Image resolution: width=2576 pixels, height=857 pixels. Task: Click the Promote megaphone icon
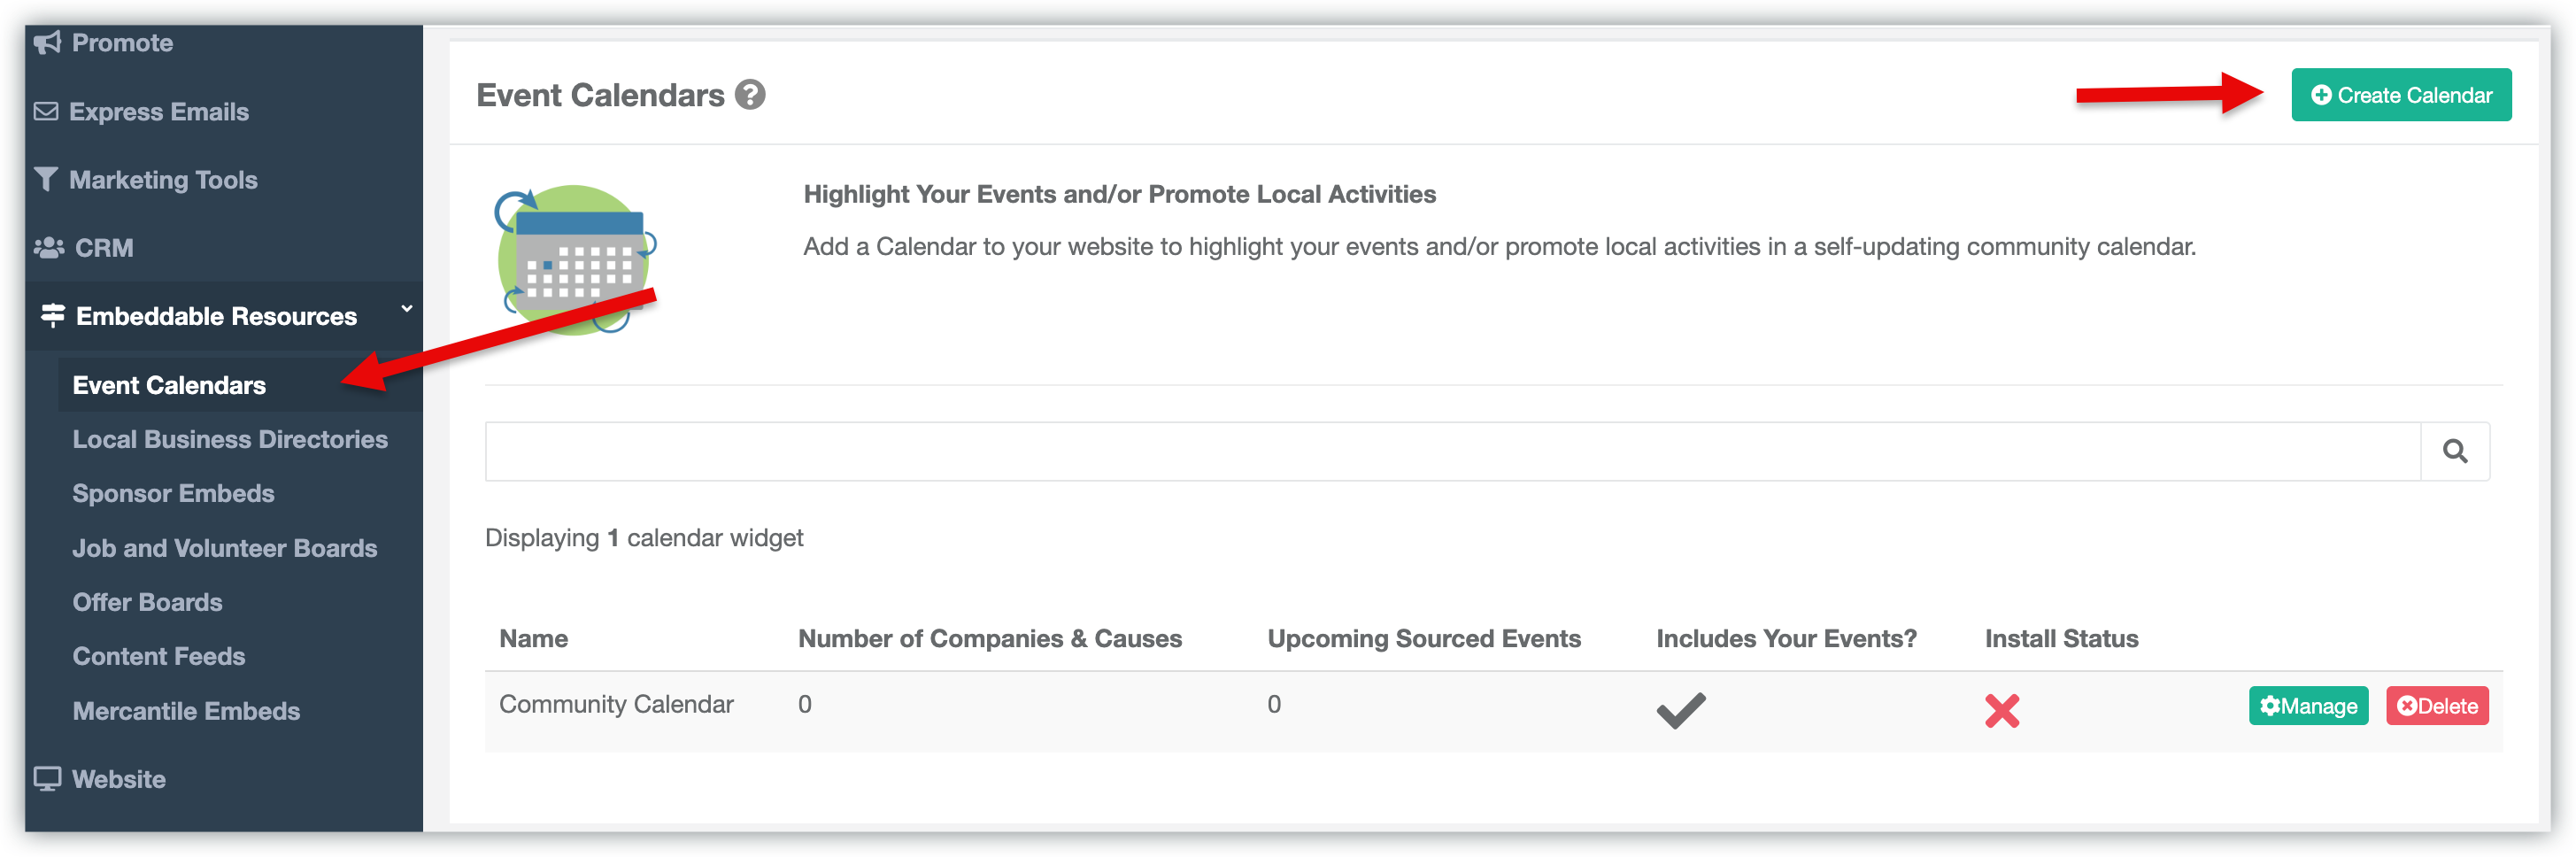(47, 42)
